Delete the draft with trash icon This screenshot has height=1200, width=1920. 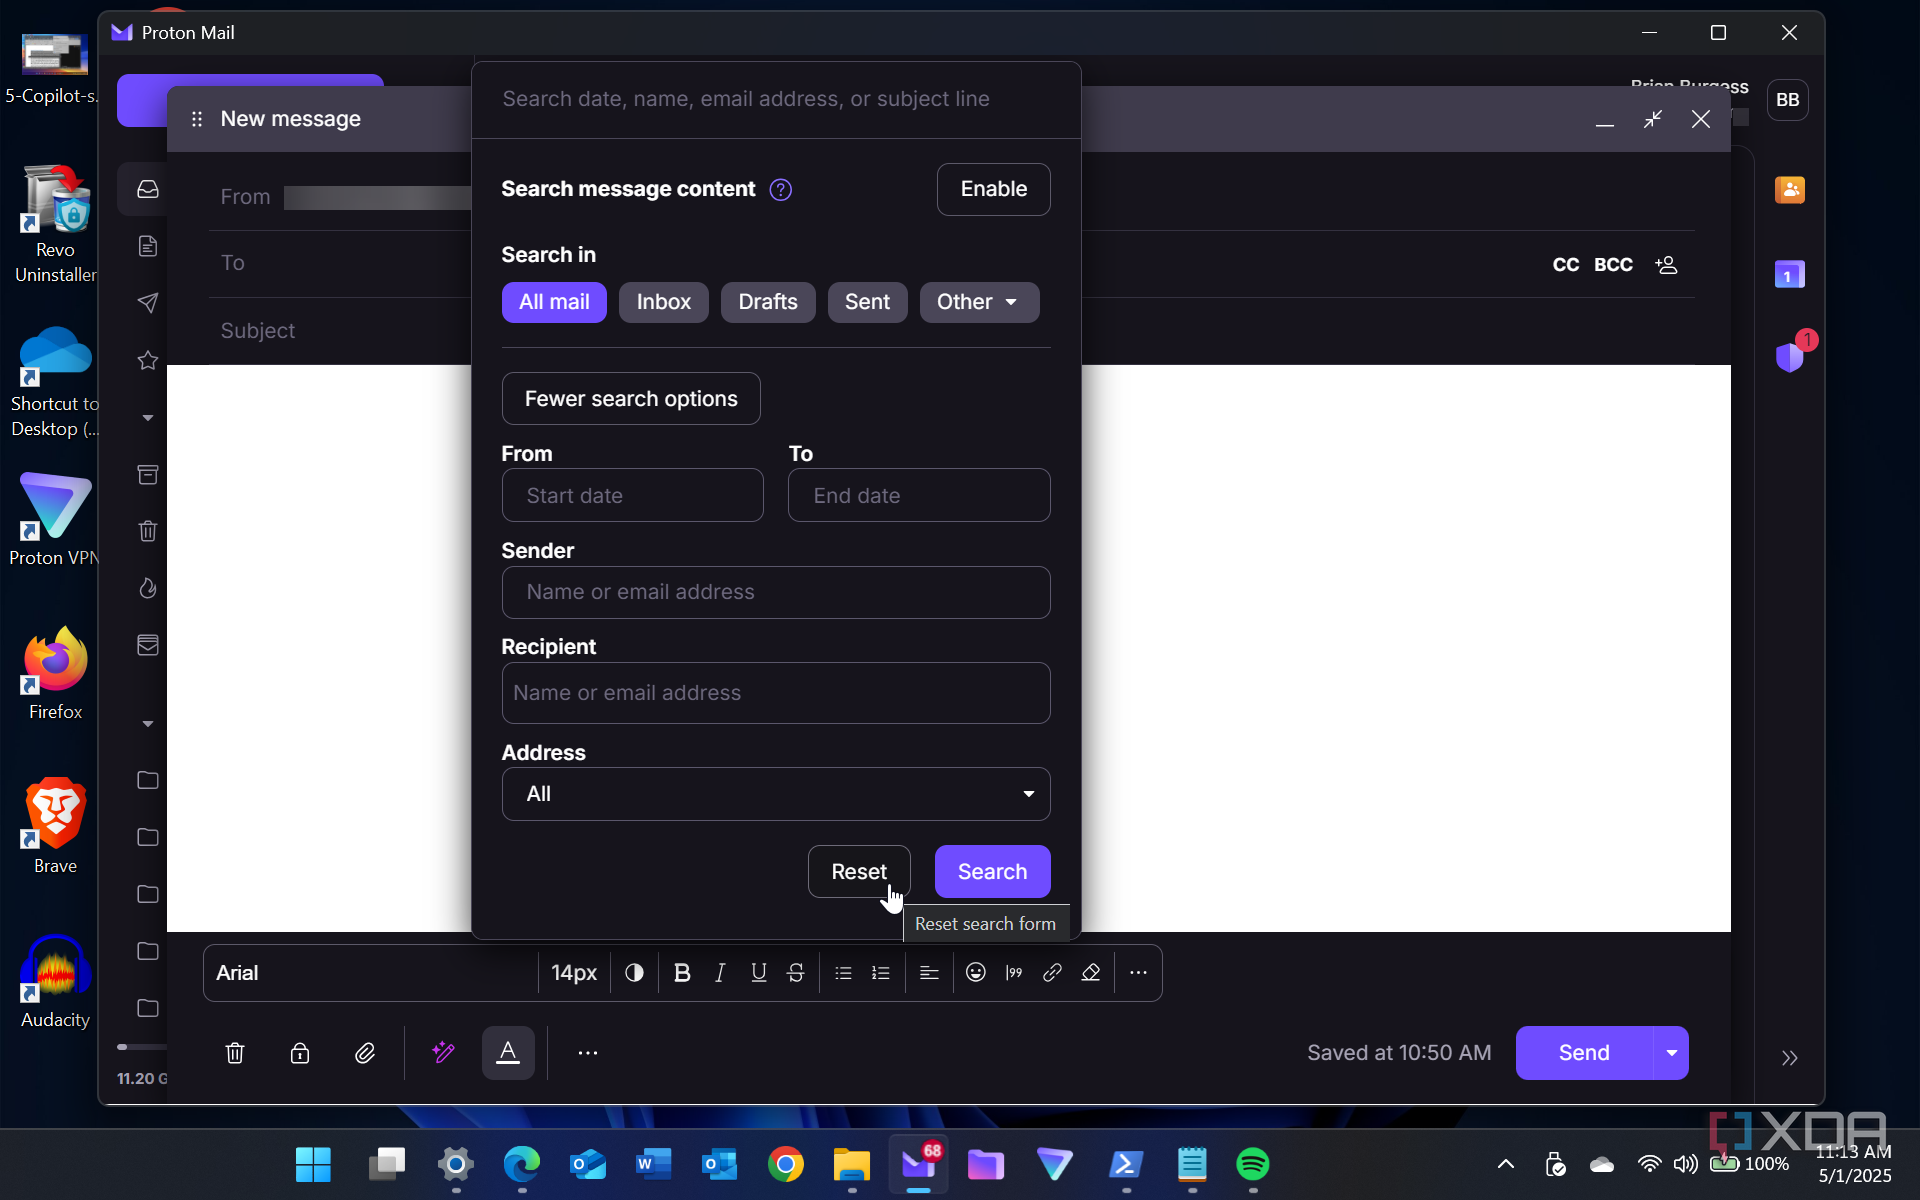coord(235,1053)
